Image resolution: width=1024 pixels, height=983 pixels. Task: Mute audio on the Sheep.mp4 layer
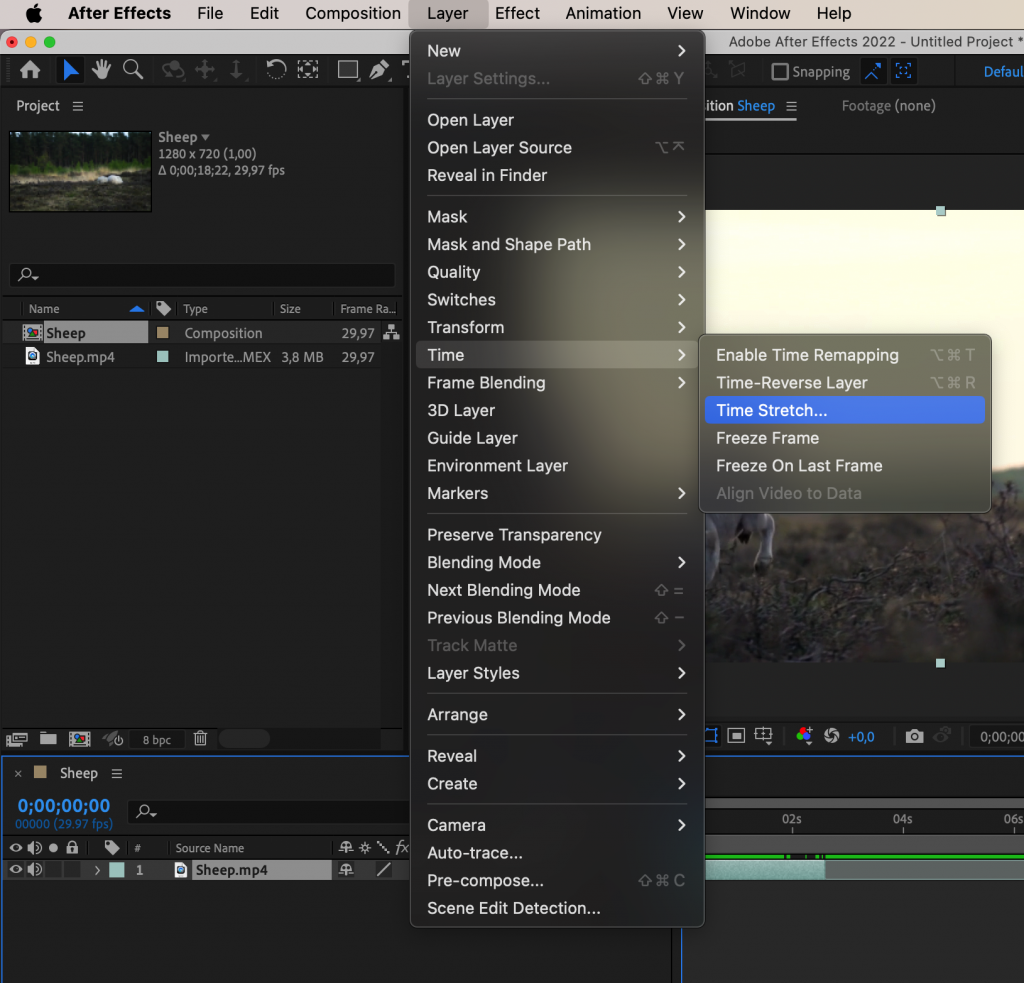33,869
